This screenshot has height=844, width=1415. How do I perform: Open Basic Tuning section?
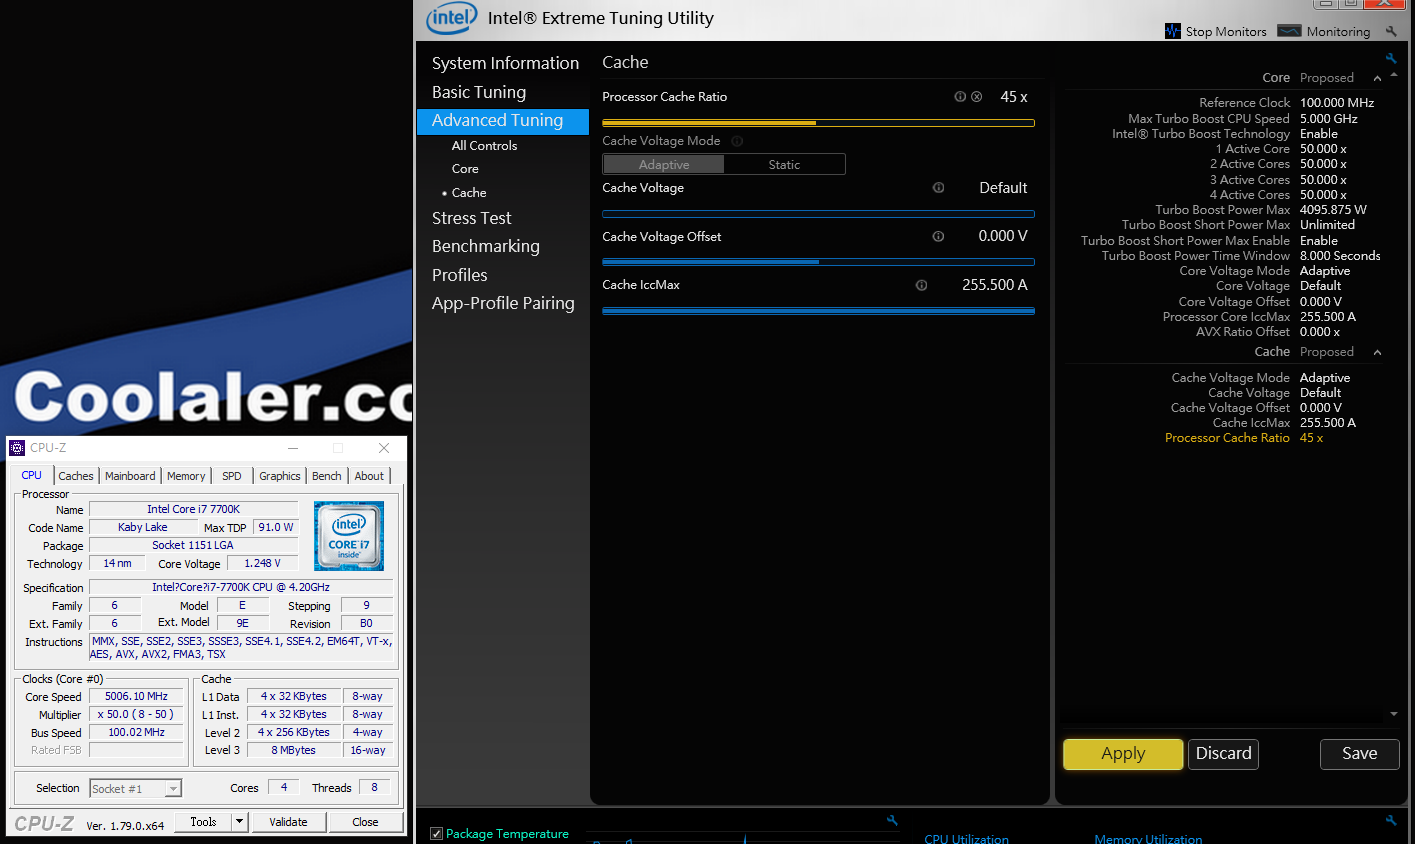(x=479, y=92)
